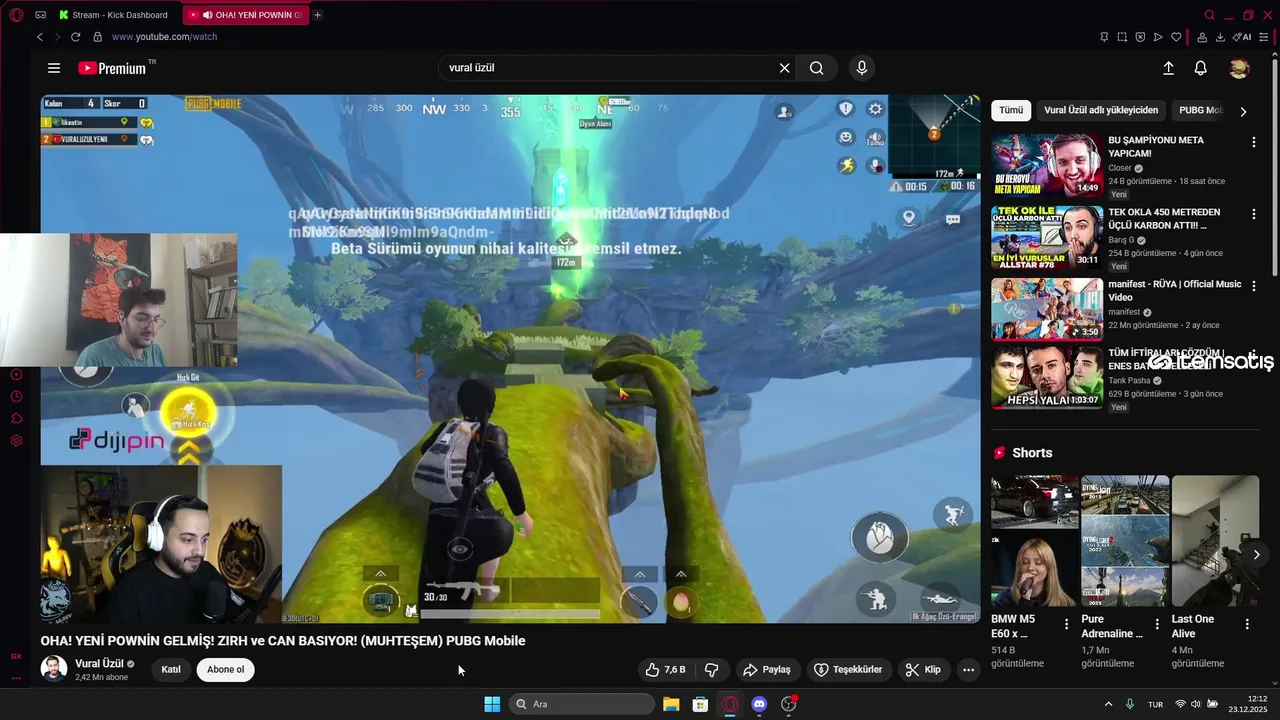The image size is (1280, 720).
Task: Dislike the video
Action: coord(712,670)
